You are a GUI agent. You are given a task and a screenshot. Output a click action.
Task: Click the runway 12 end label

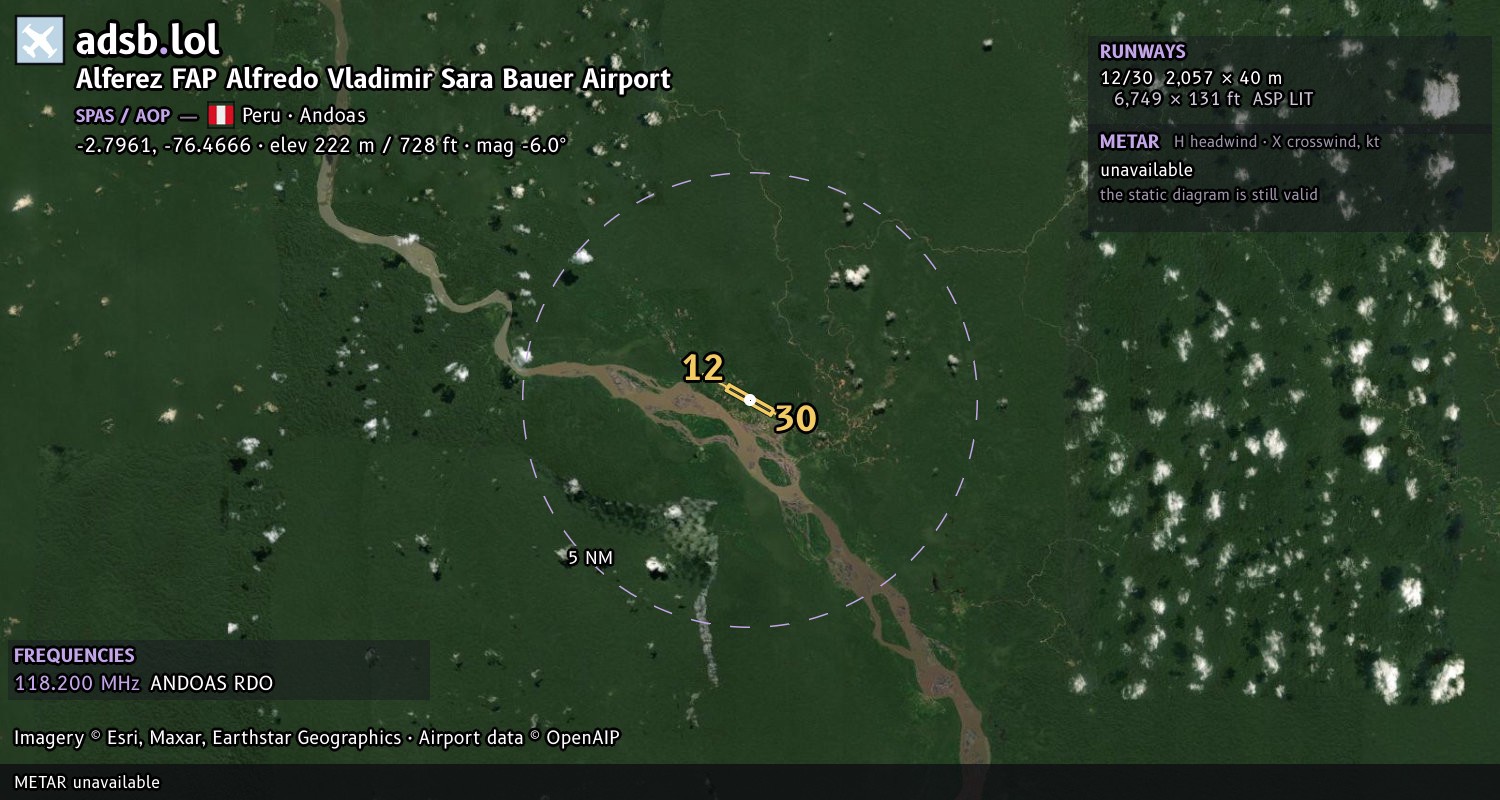(703, 368)
